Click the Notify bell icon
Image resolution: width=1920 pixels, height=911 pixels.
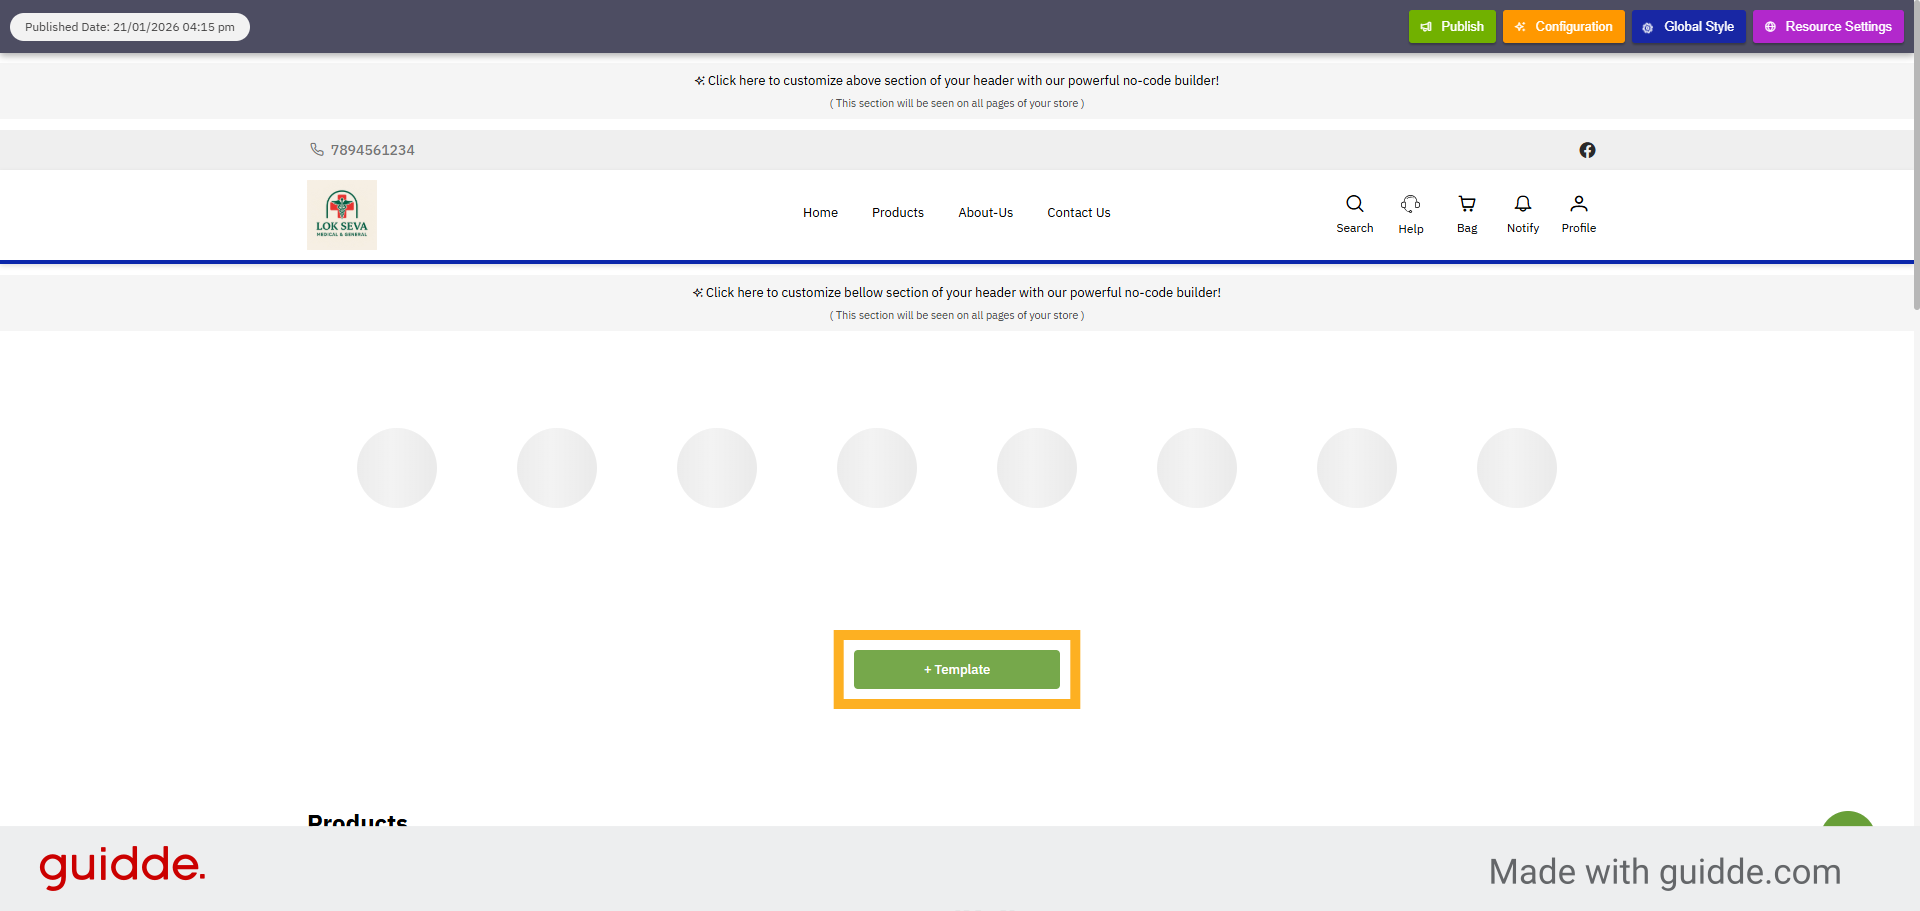(x=1522, y=204)
